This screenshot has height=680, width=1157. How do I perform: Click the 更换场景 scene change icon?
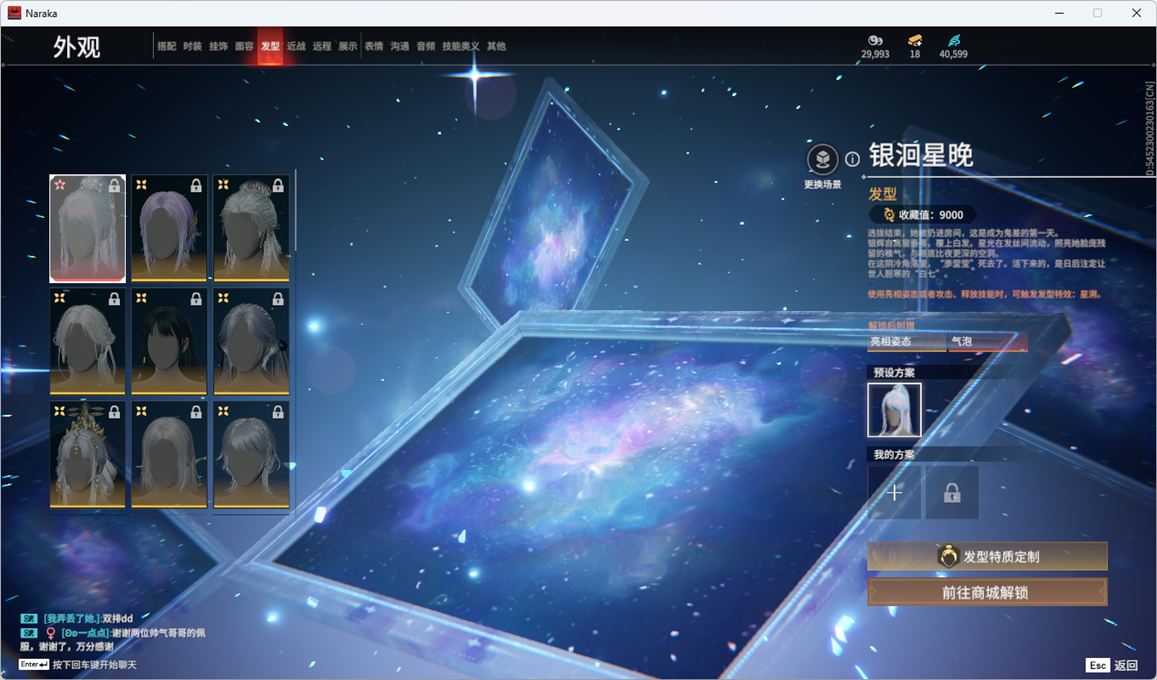click(822, 159)
